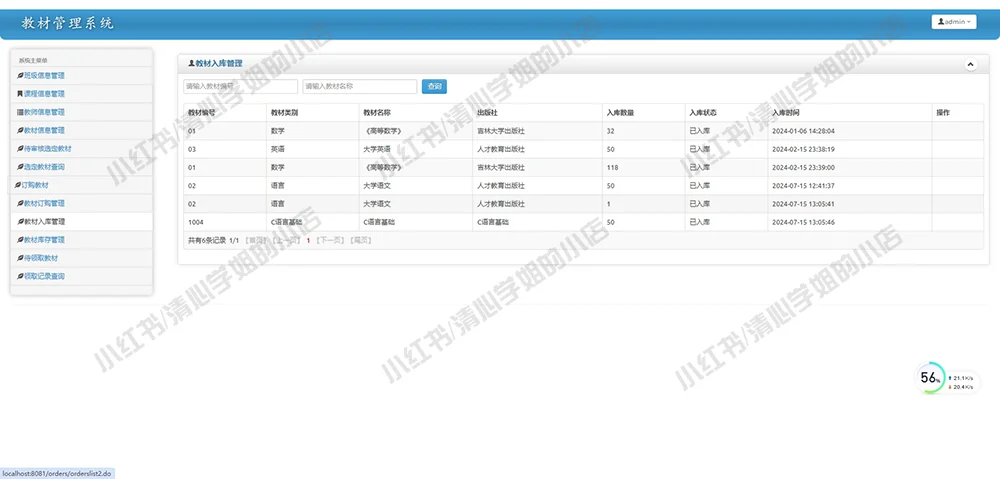
Task: Click the 首页 pagination link
Action: pos(256,240)
